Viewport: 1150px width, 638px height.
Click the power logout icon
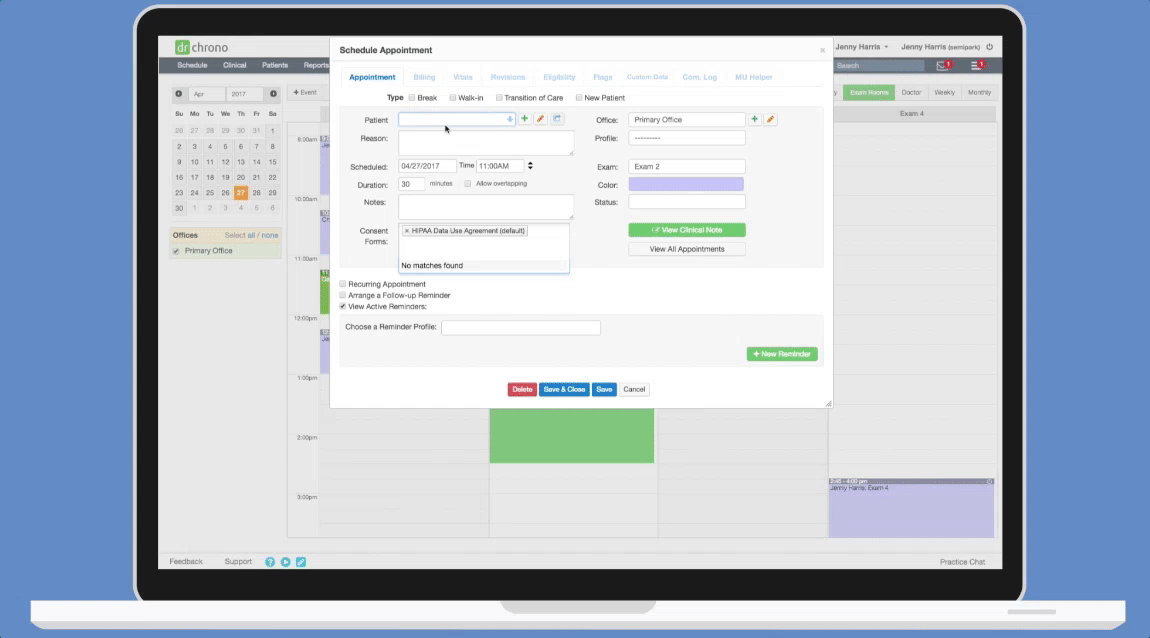tap(989, 47)
